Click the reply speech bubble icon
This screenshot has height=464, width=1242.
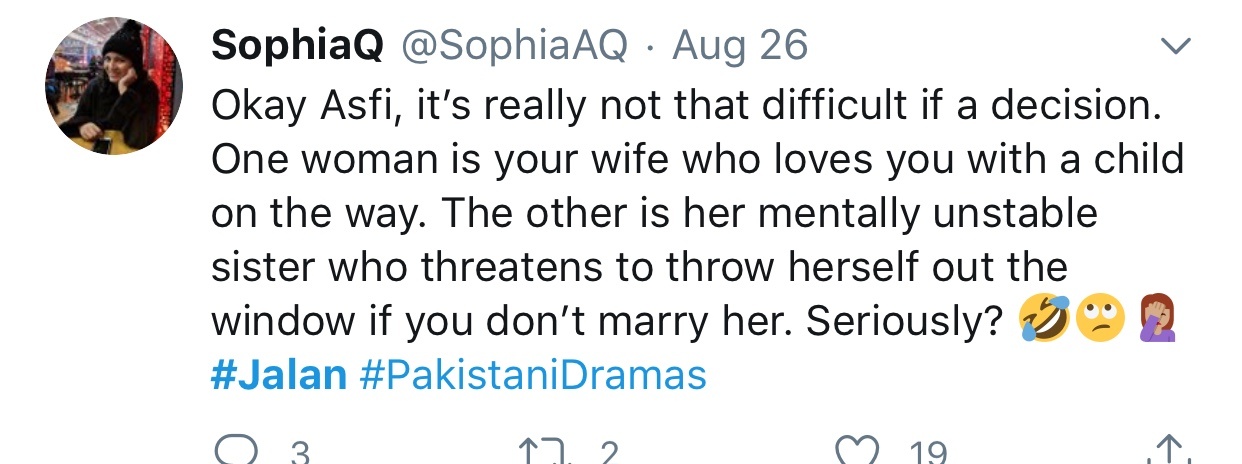pyautogui.click(x=234, y=453)
